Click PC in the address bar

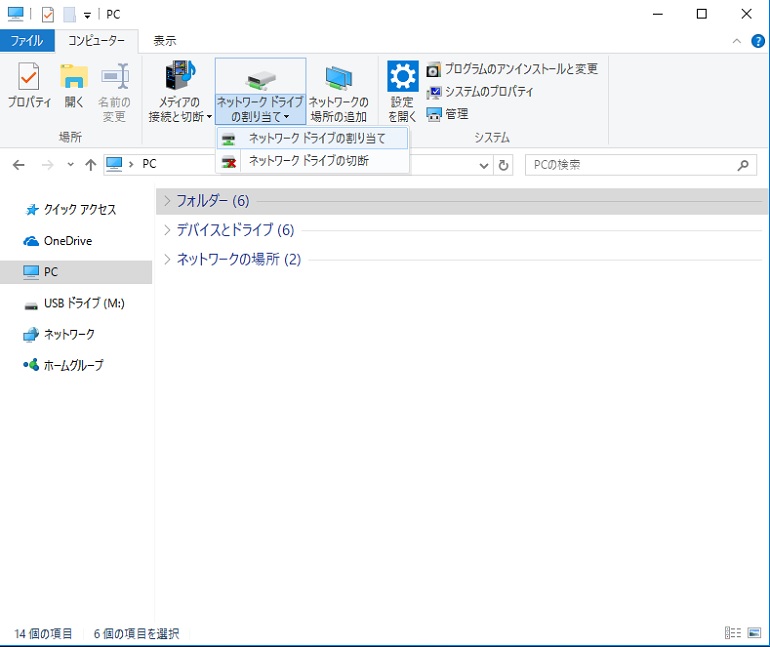click(x=149, y=164)
